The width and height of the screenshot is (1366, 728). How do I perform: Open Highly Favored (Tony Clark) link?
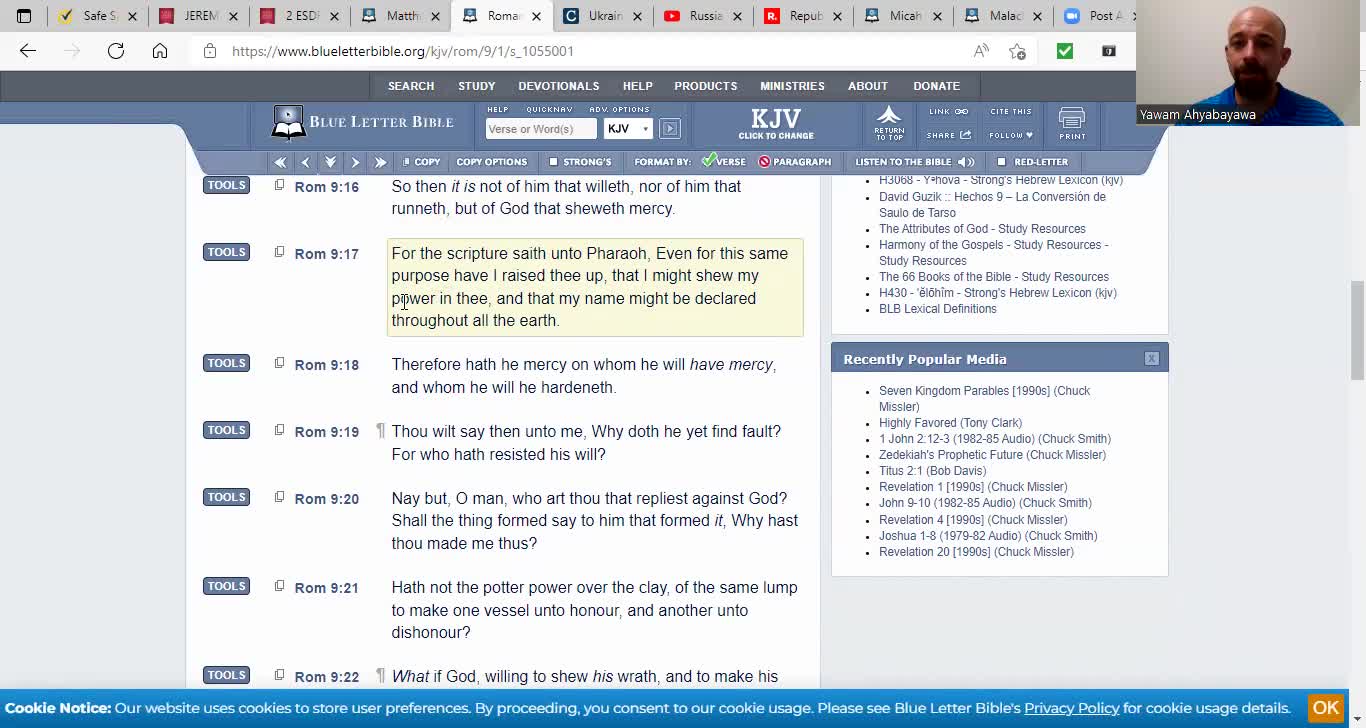pyautogui.click(x=950, y=423)
